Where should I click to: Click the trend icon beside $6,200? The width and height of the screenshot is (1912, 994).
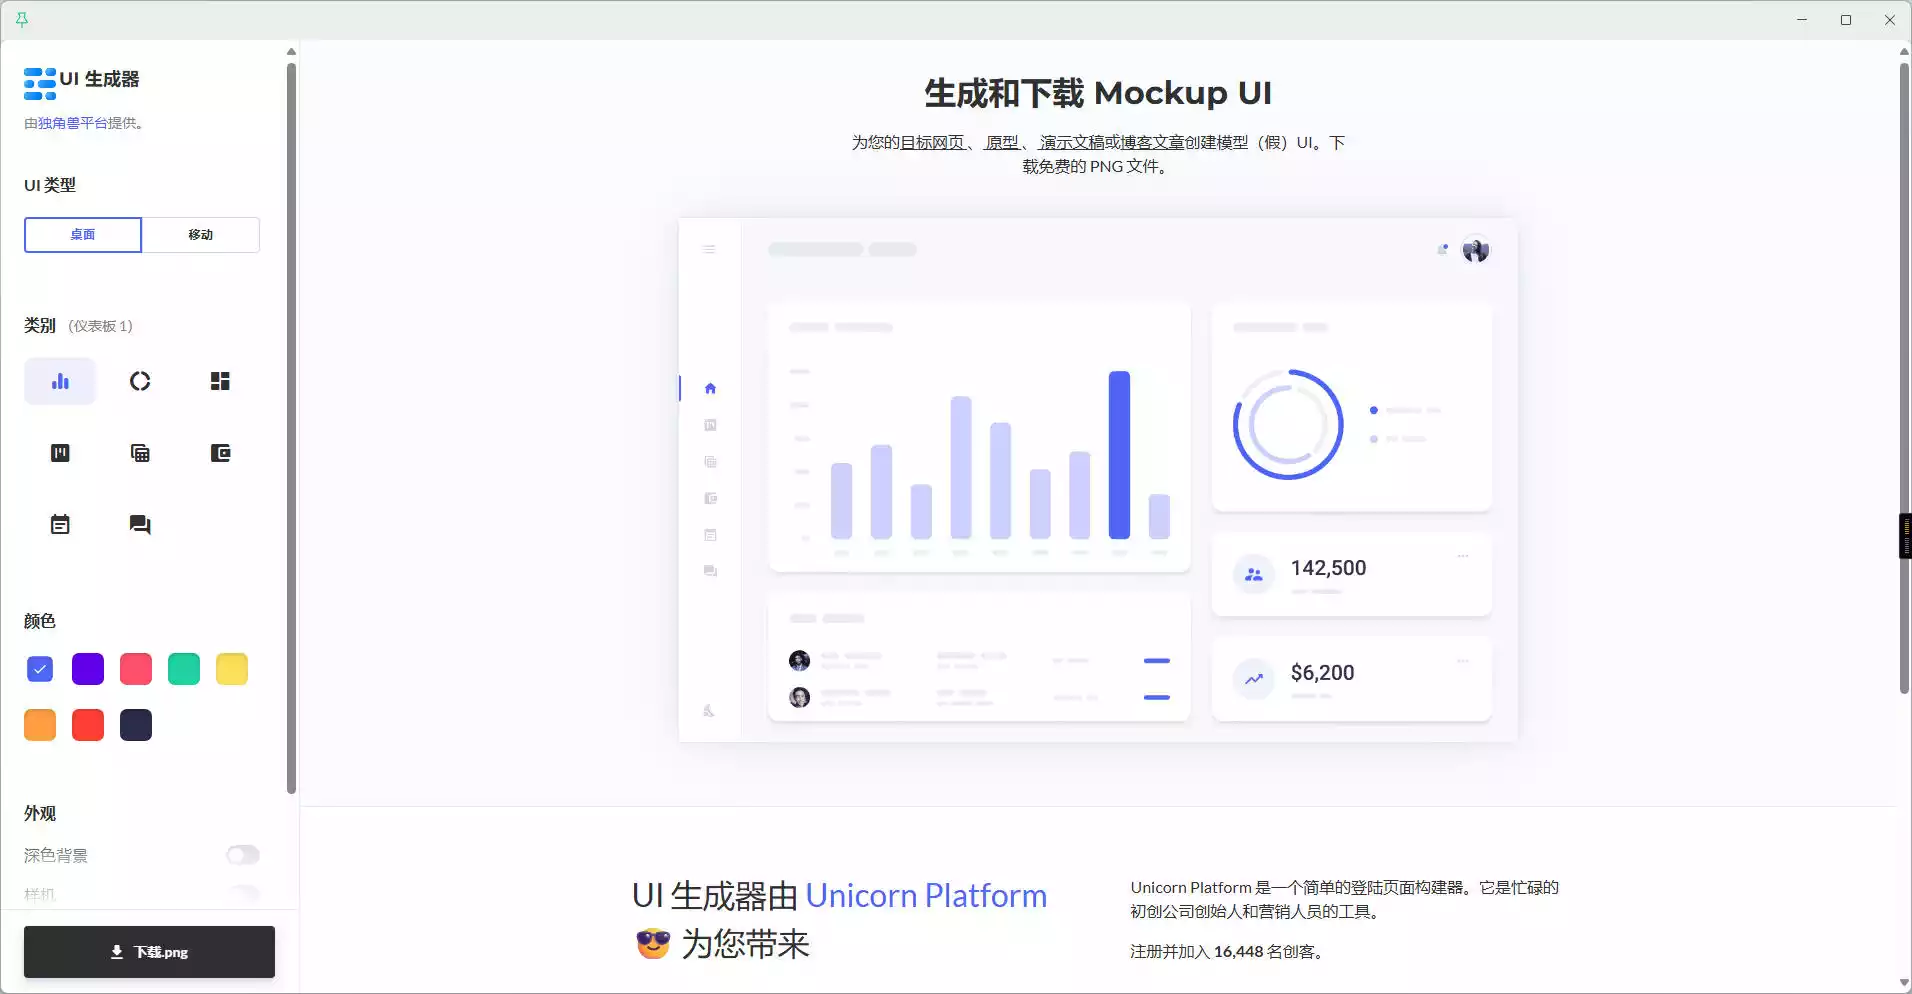1254,679
